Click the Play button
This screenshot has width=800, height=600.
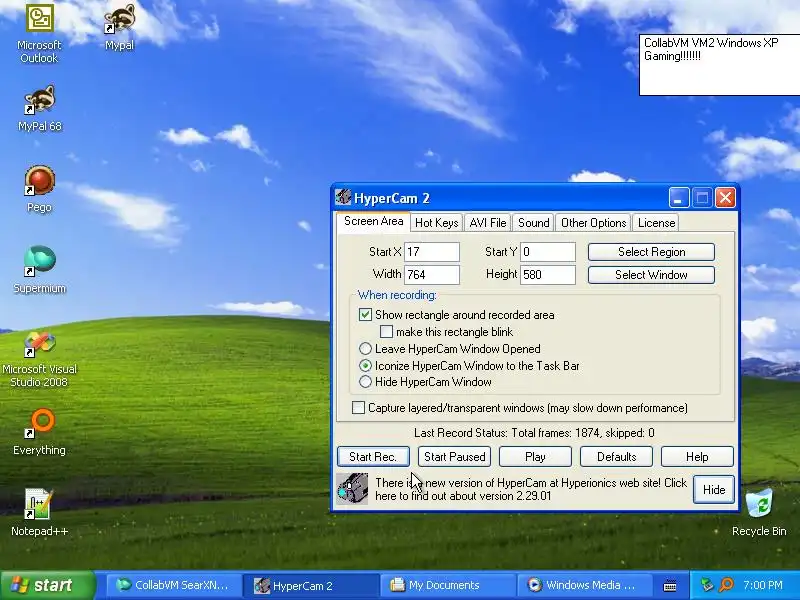click(535, 457)
